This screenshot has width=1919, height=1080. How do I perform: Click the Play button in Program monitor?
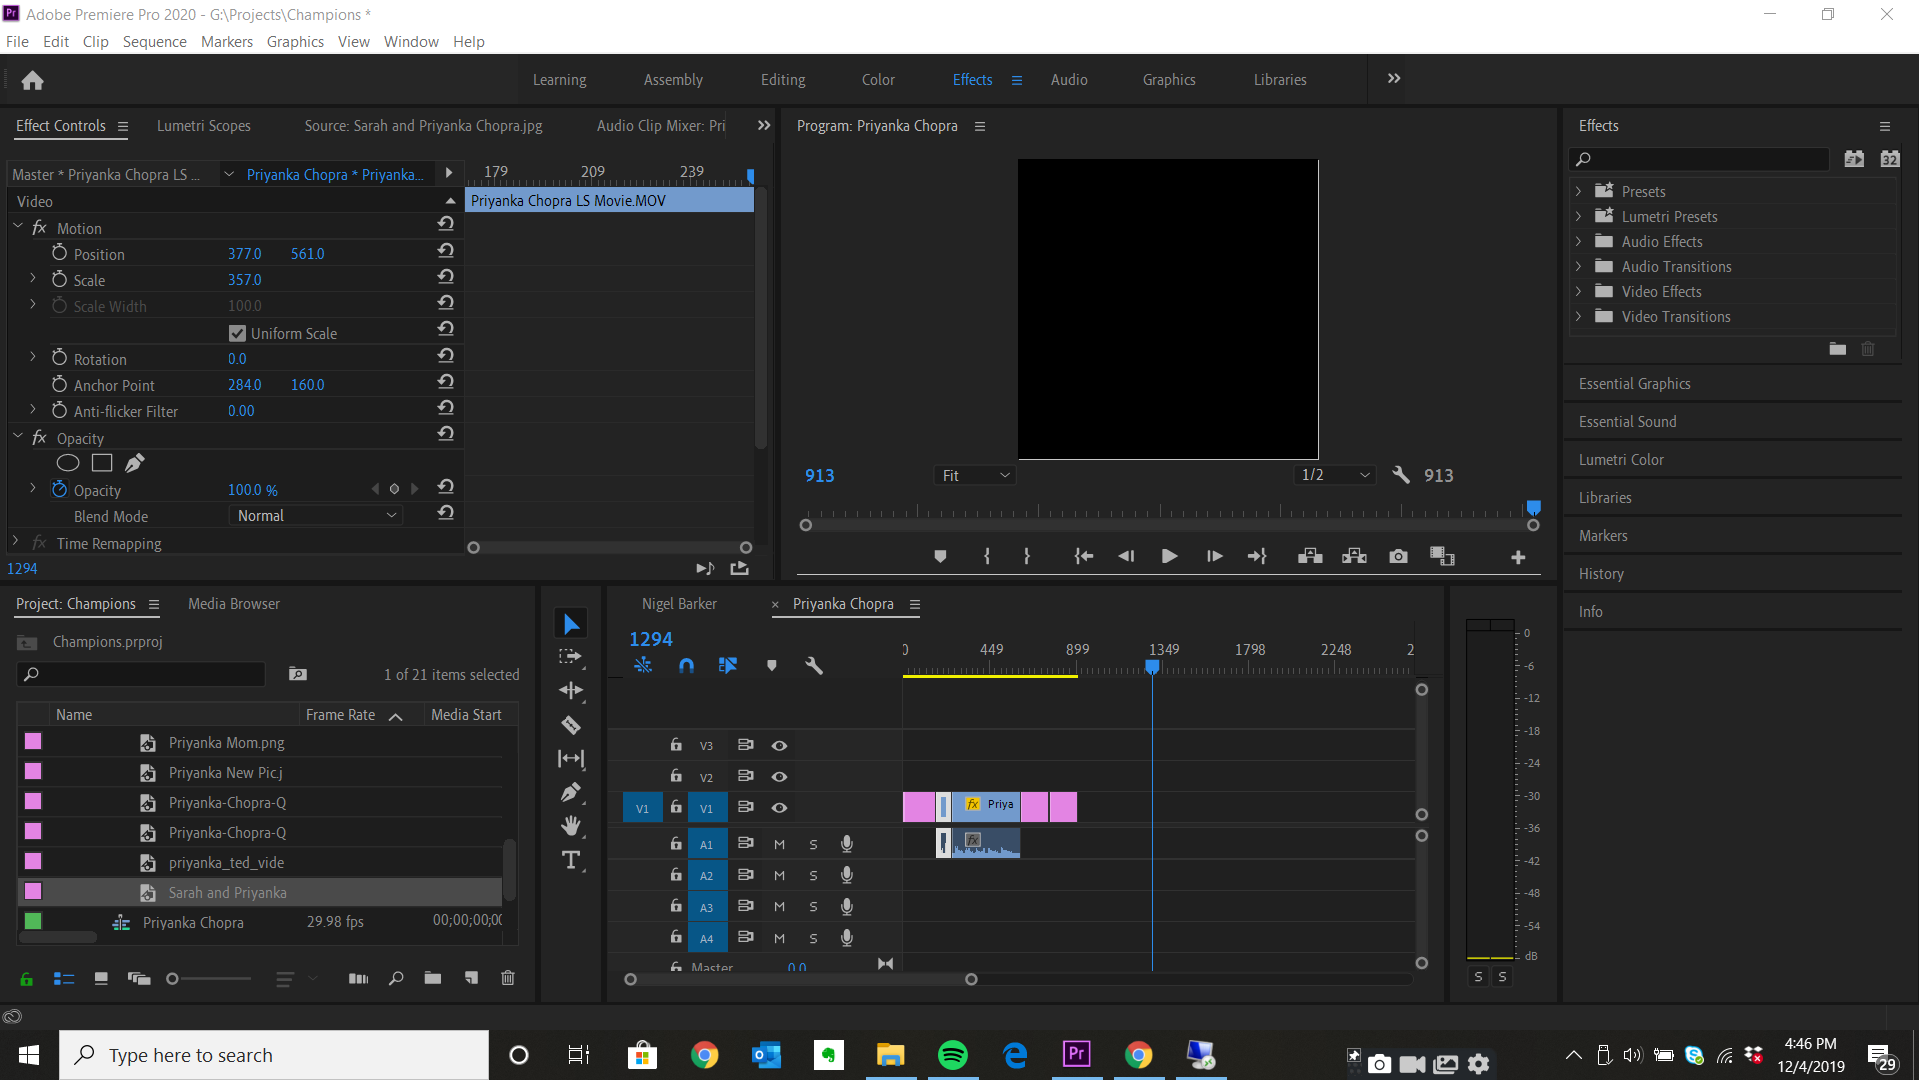tap(1168, 556)
